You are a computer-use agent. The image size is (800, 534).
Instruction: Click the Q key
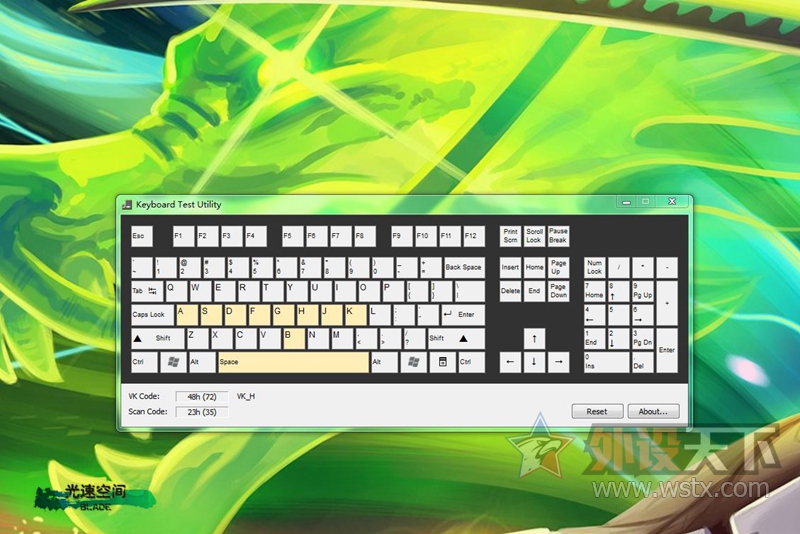(x=177, y=291)
